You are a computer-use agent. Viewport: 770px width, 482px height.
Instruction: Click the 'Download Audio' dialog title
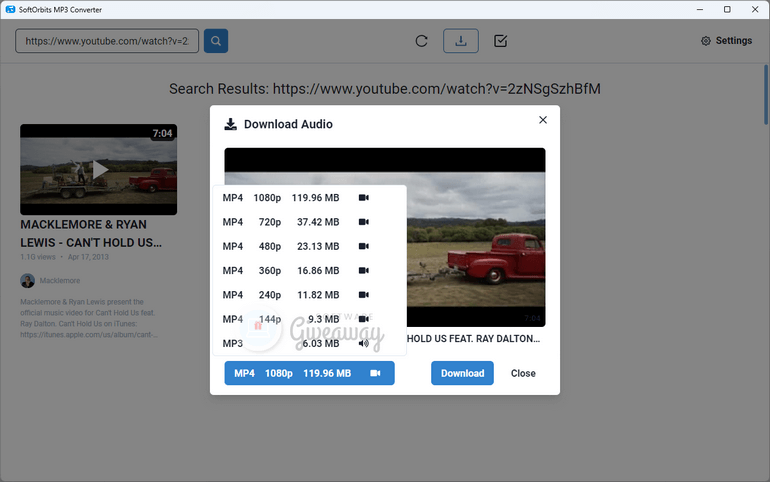pos(288,124)
